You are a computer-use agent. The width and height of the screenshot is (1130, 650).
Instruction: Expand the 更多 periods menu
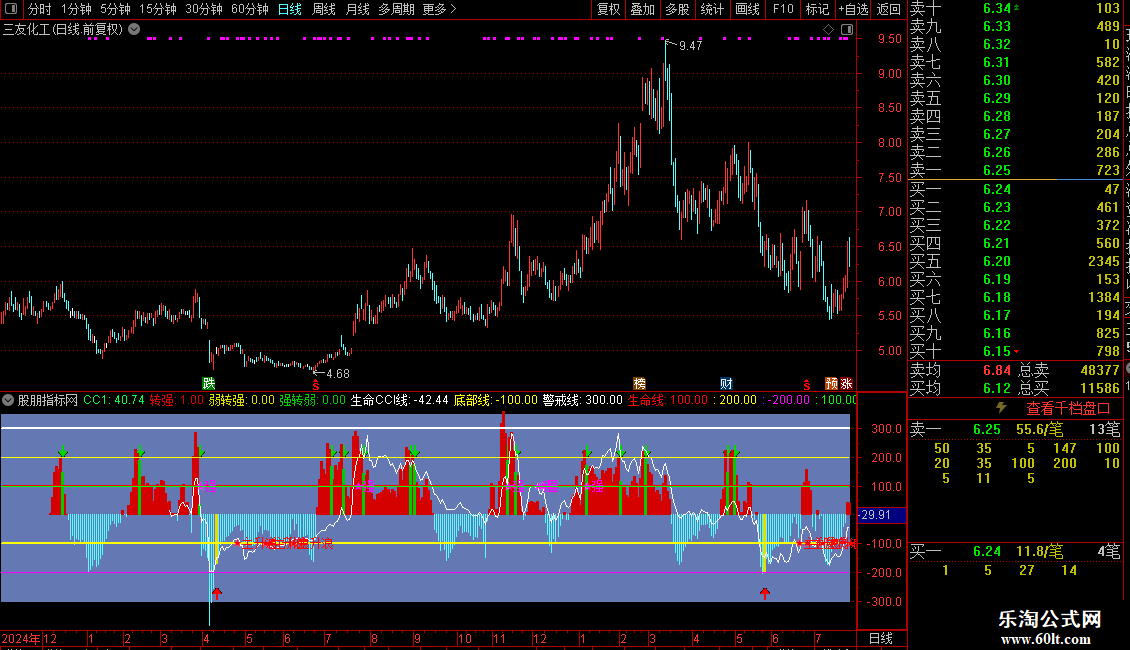(x=440, y=9)
